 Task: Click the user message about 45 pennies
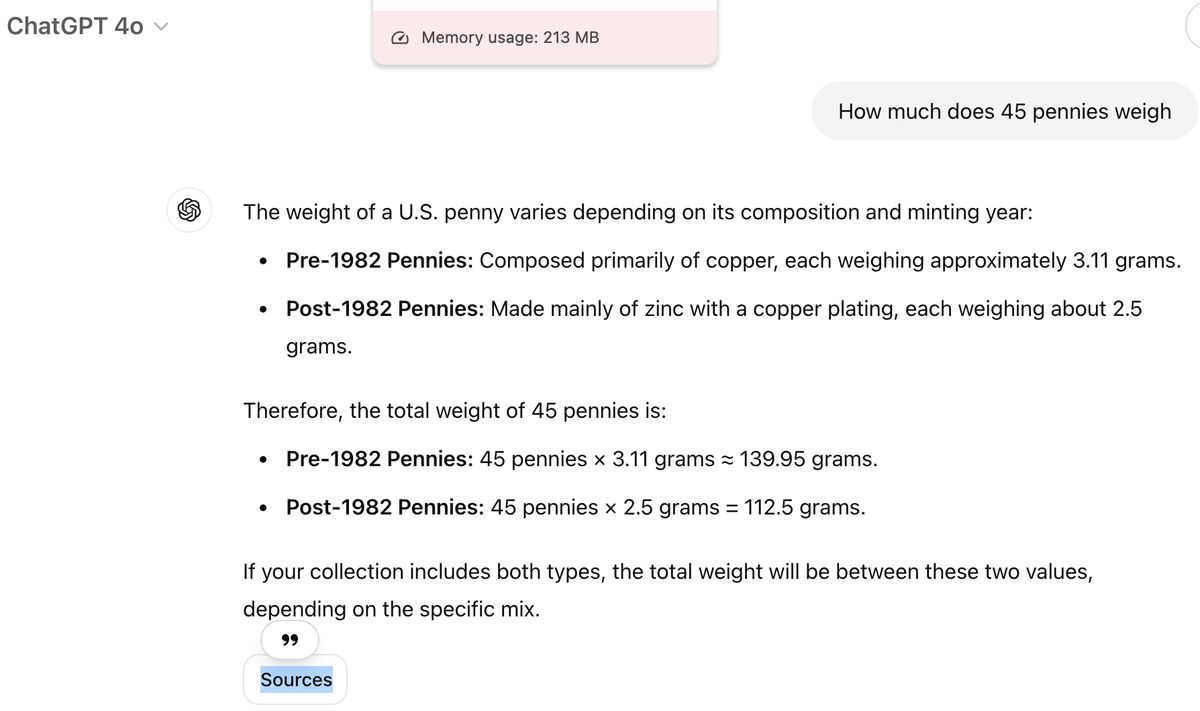[x=1004, y=111]
